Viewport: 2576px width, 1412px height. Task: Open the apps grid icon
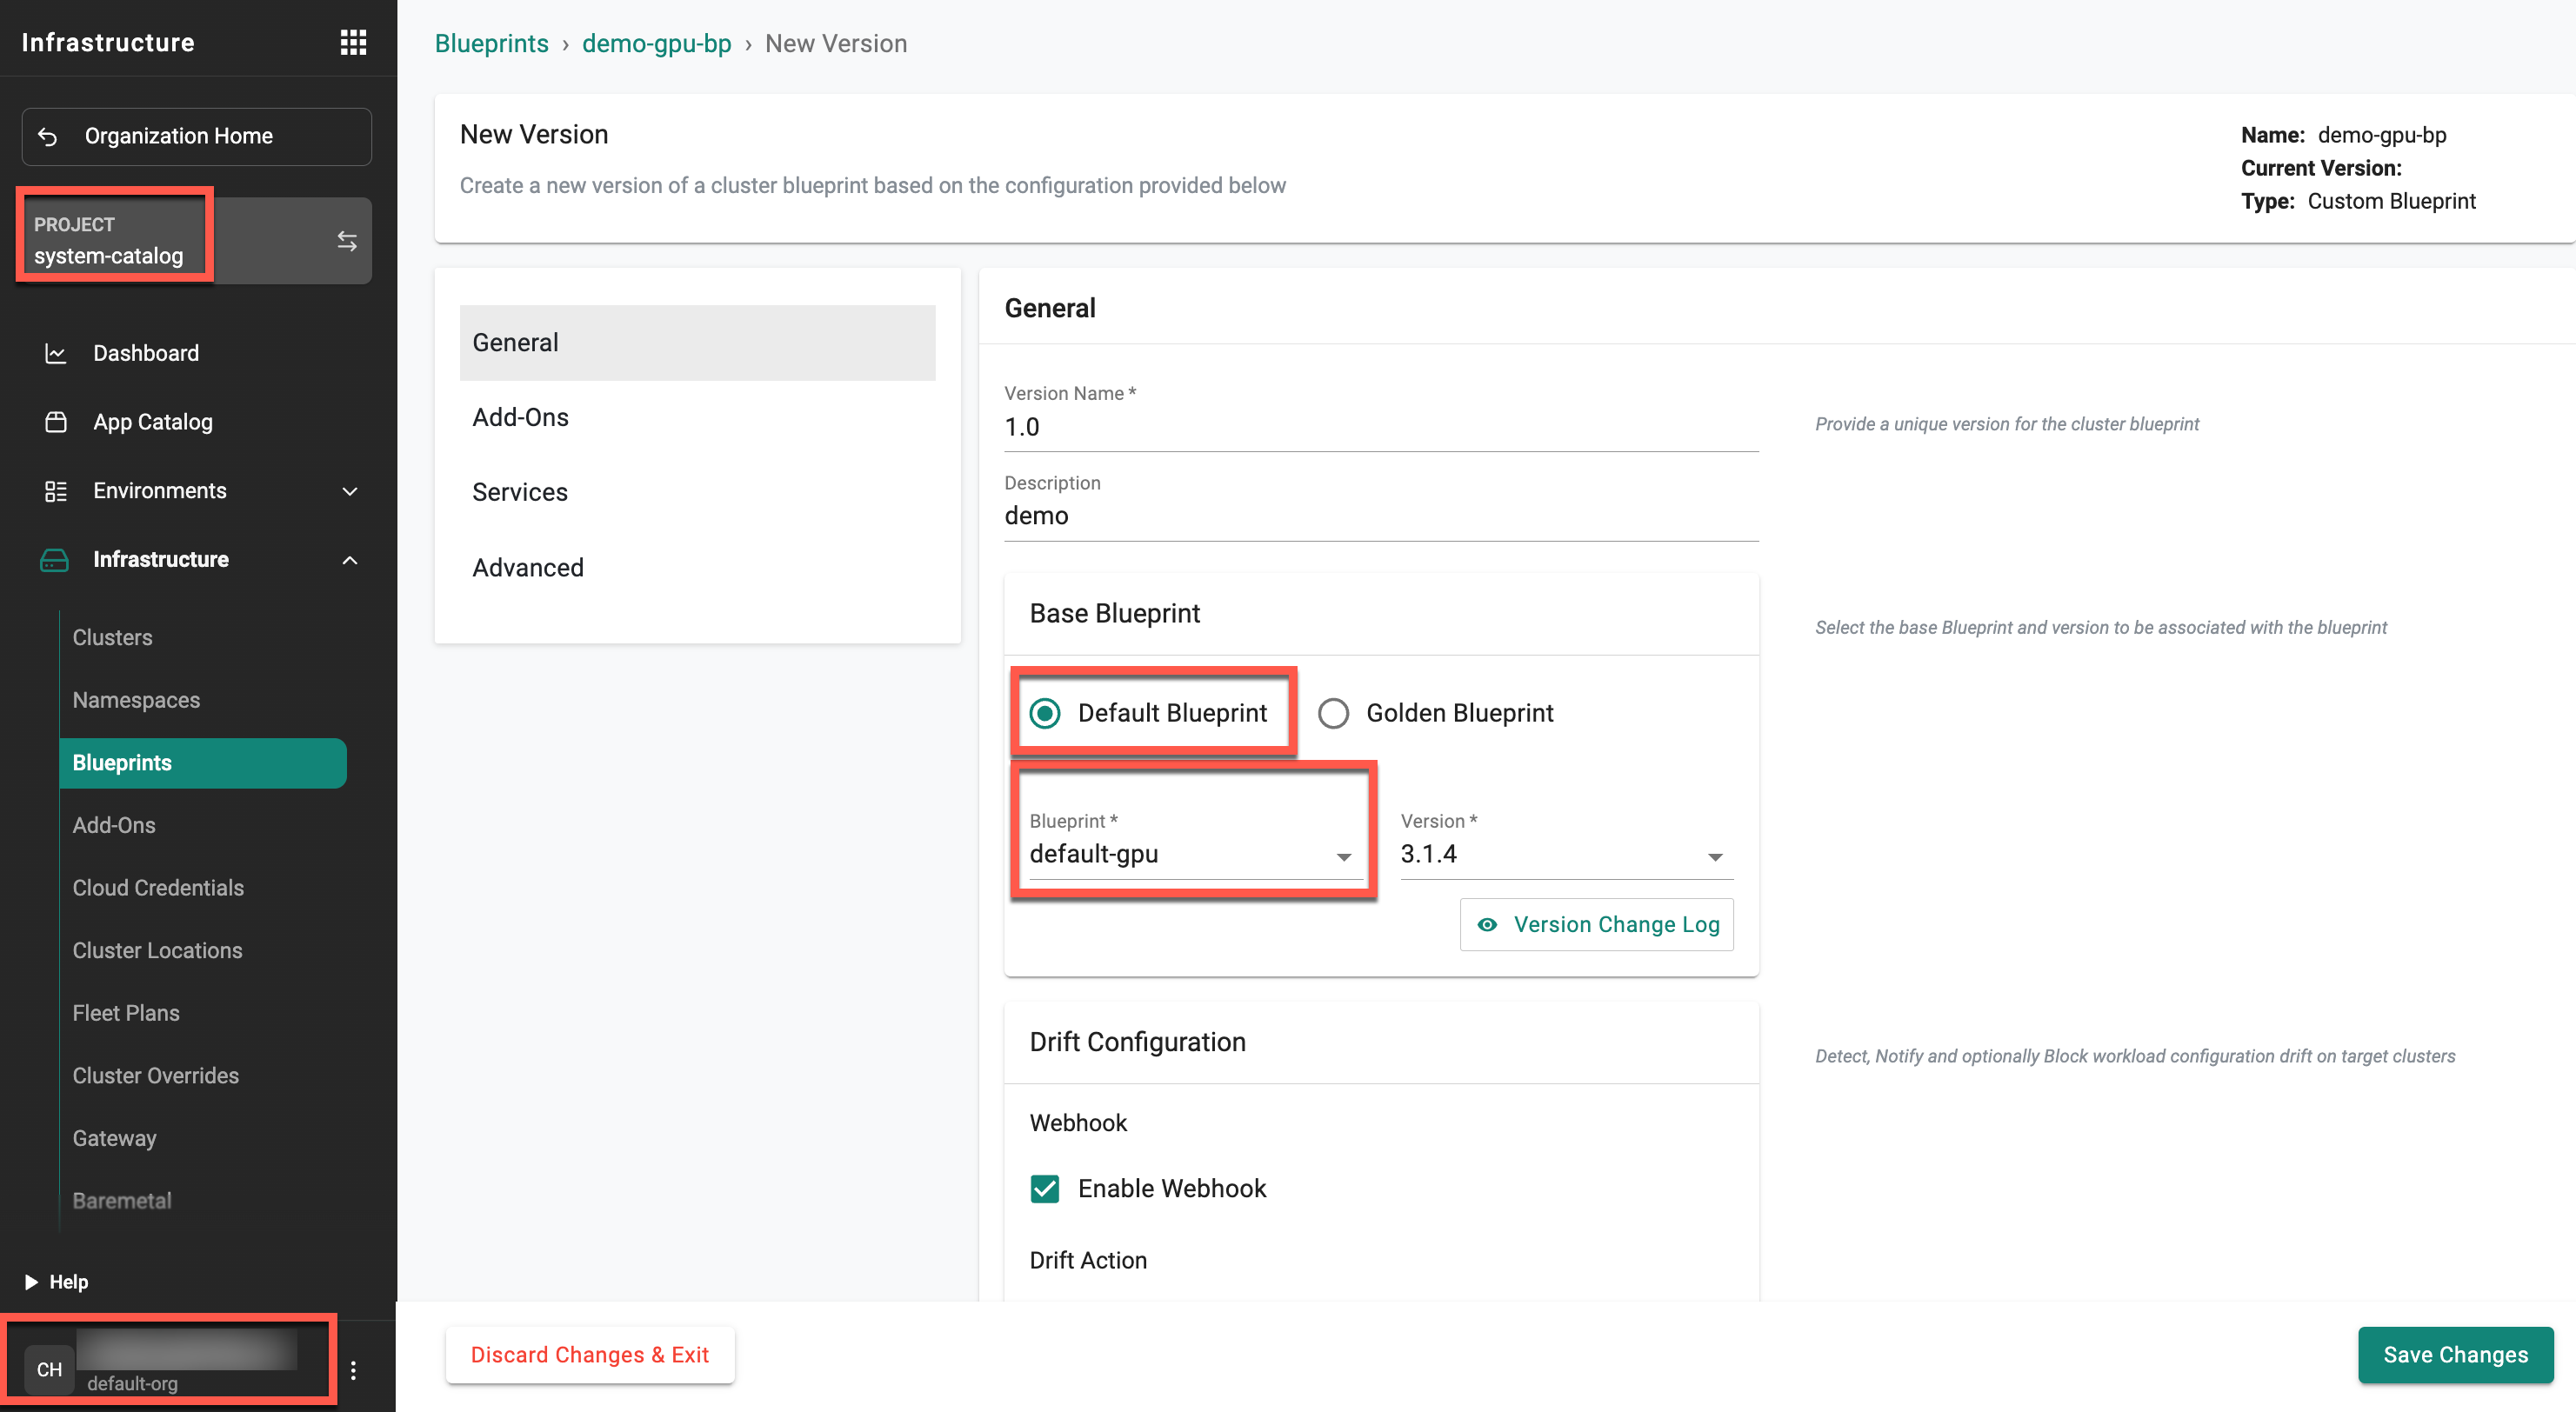point(353,42)
